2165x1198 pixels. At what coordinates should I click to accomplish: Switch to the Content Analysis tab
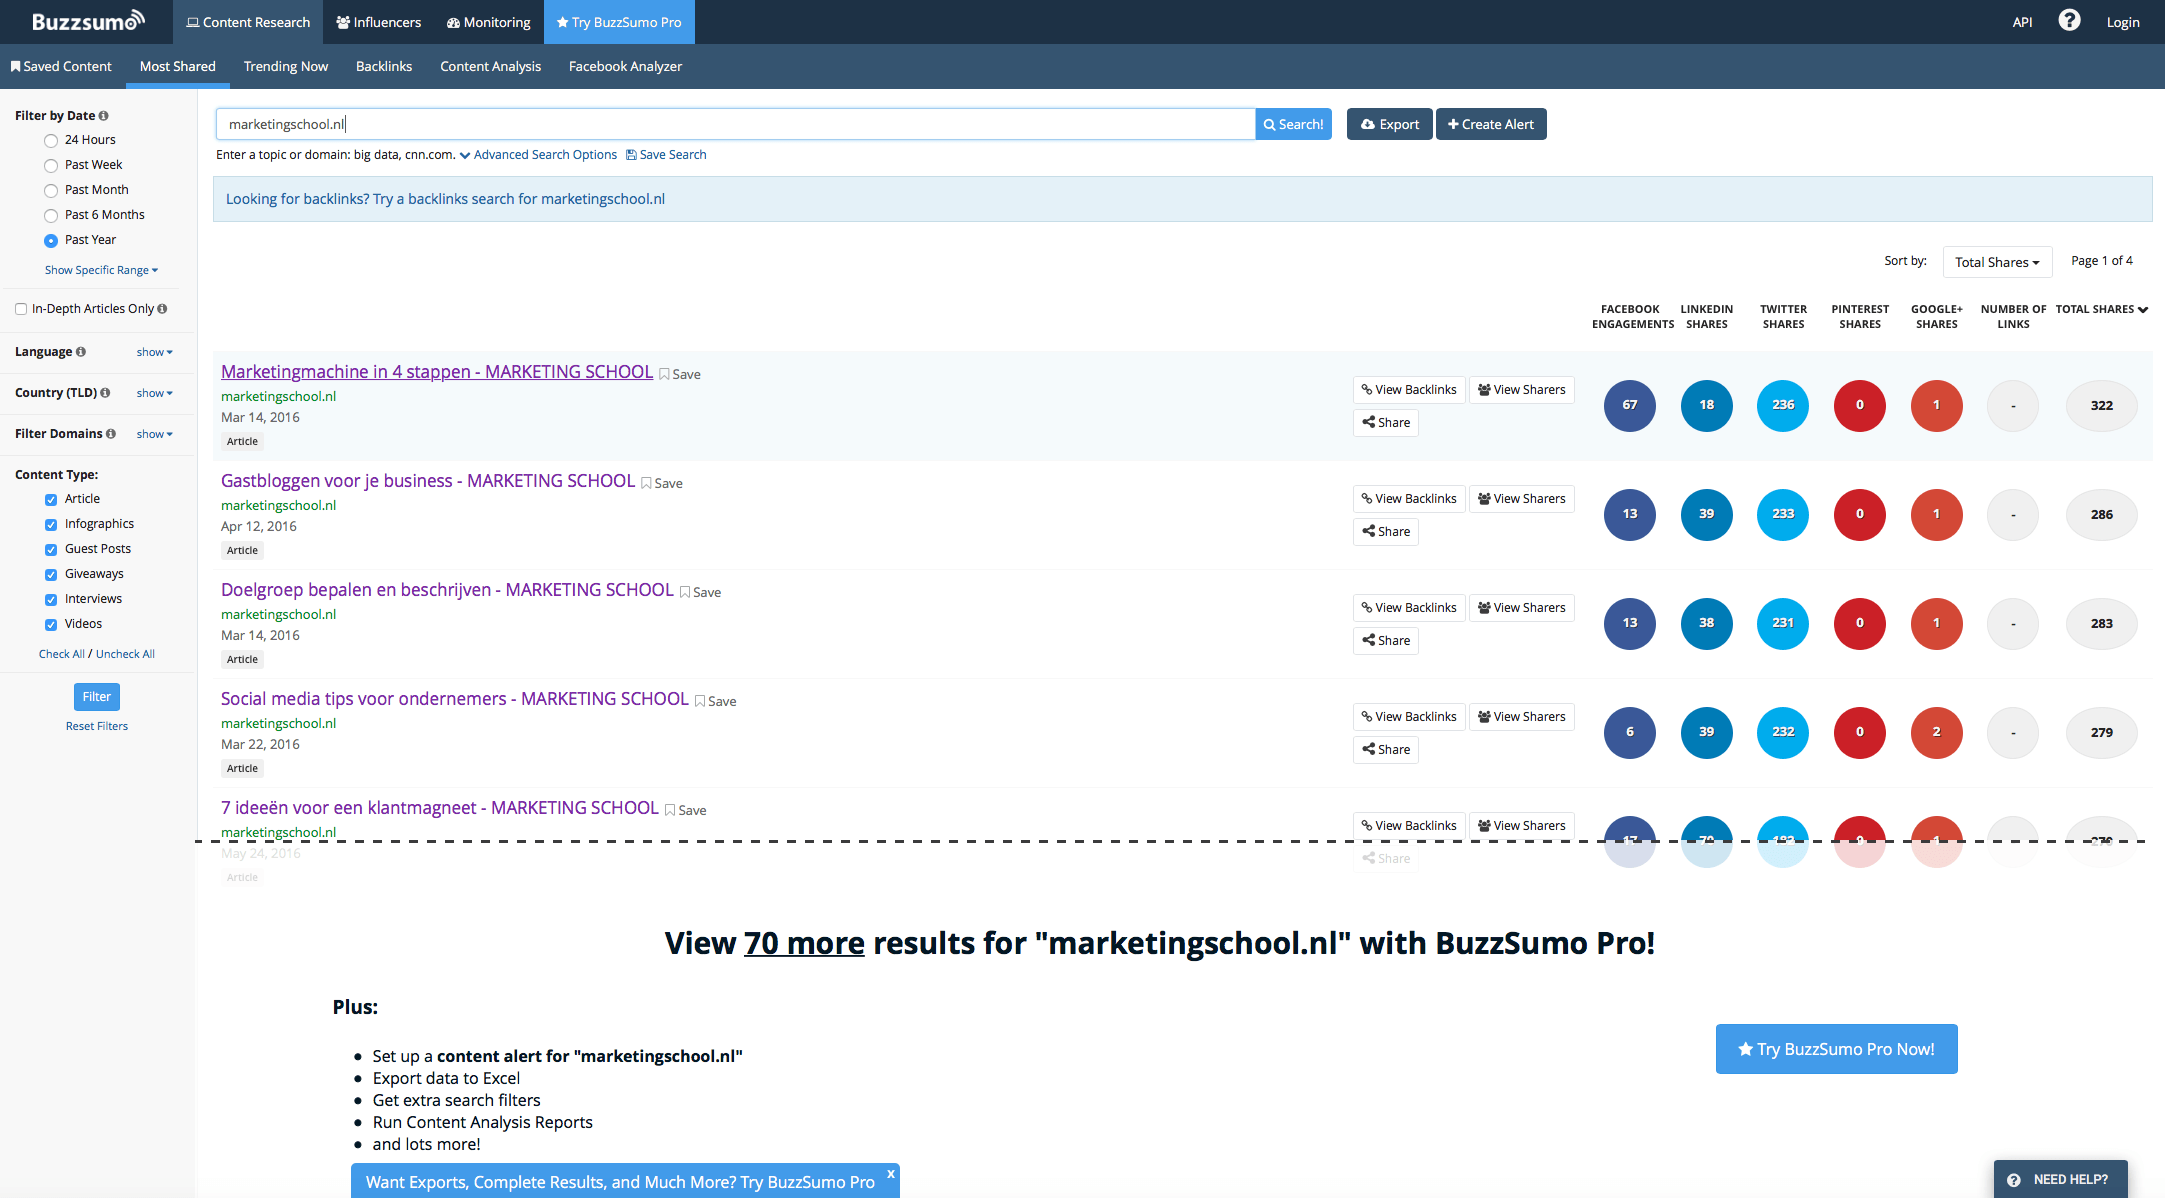pos(490,66)
